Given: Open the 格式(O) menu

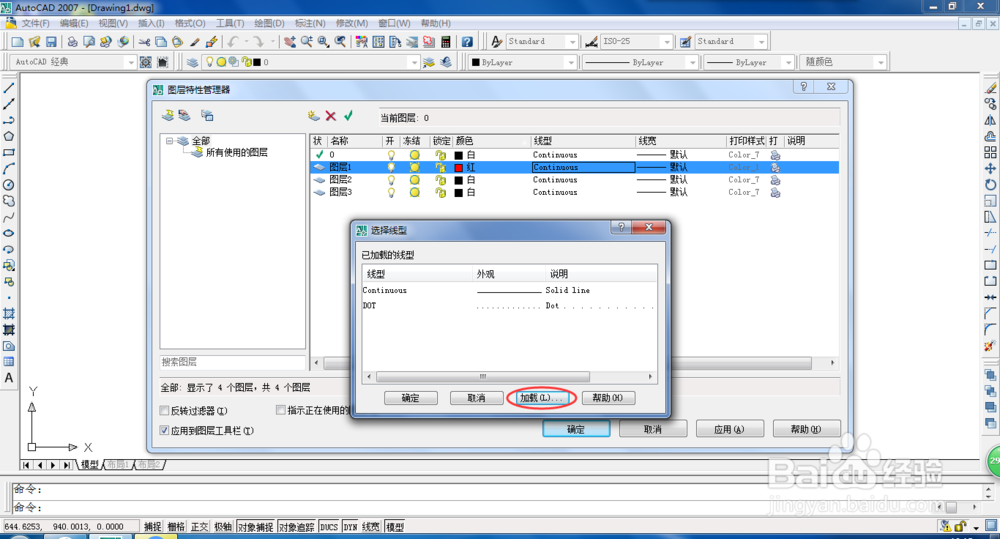Looking at the screenshot, I should click(x=190, y=24).
